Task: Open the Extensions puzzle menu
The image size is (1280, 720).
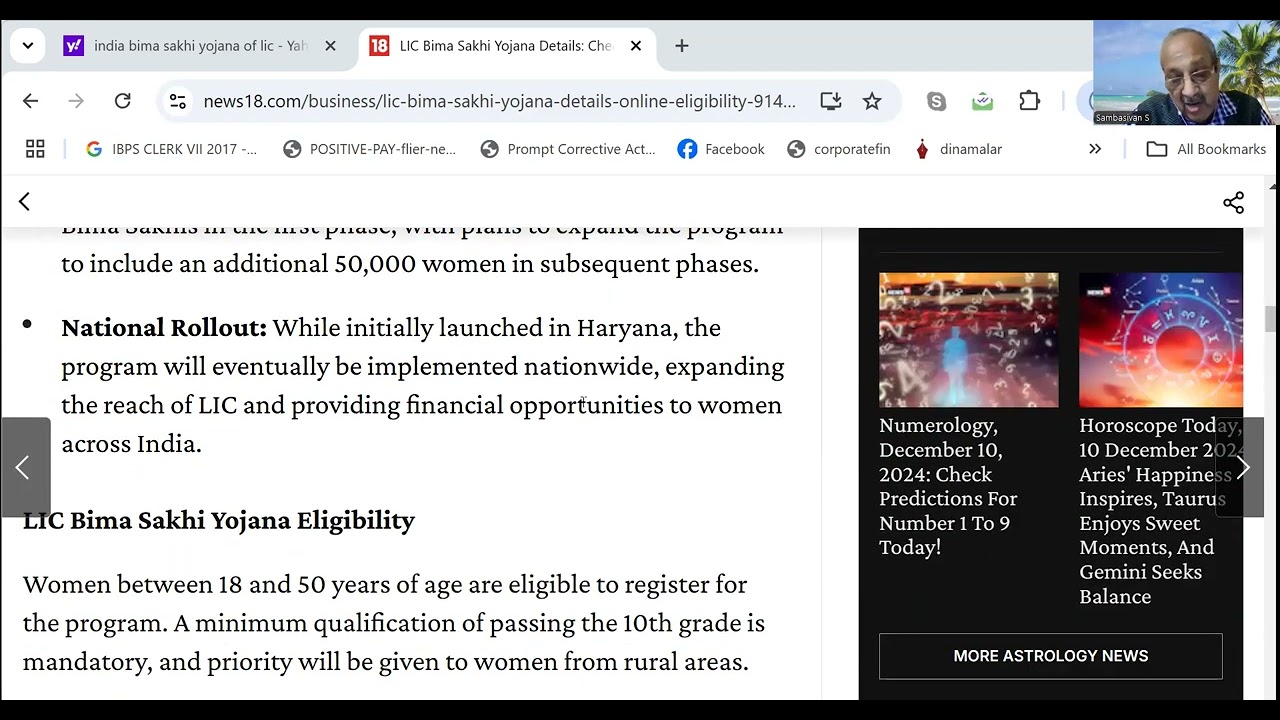Action: pyautogui.click(x=1029, y=101)
